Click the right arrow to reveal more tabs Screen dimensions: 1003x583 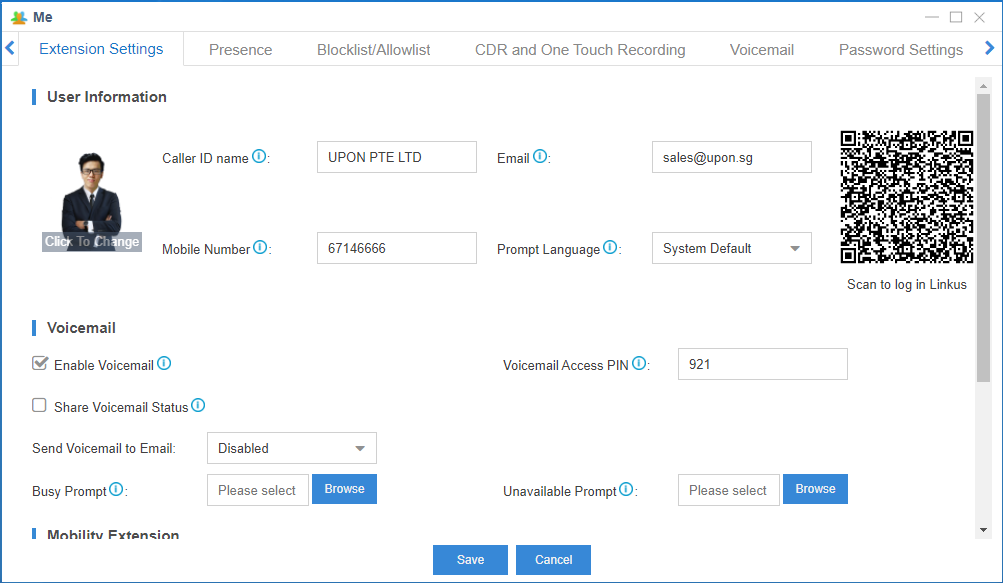[x=989, y=47]
